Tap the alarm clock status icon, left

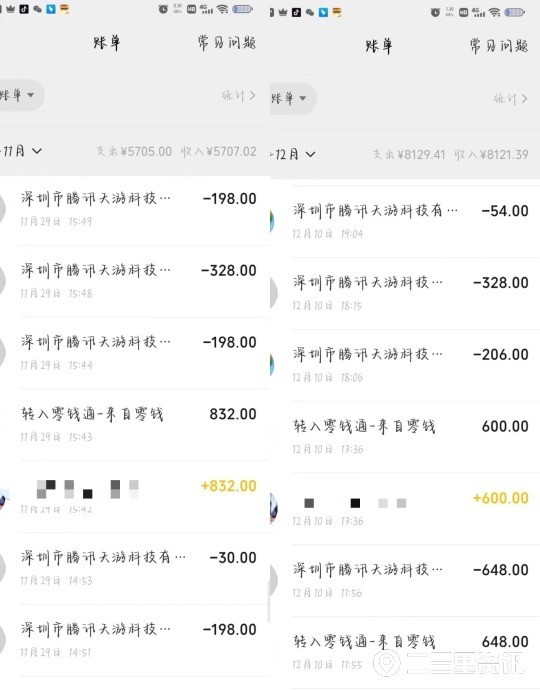(163, 9)
